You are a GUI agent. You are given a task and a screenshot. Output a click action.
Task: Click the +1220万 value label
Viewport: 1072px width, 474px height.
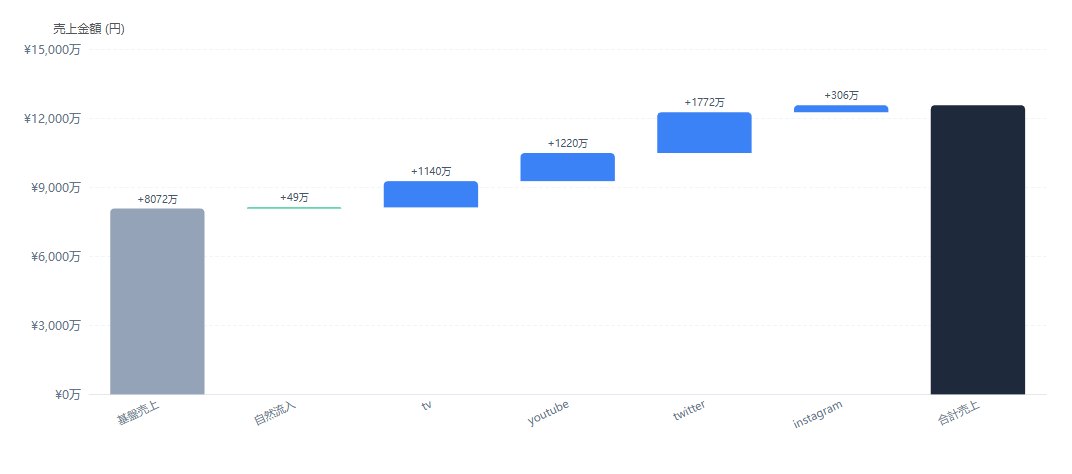(x=567, y=144)
